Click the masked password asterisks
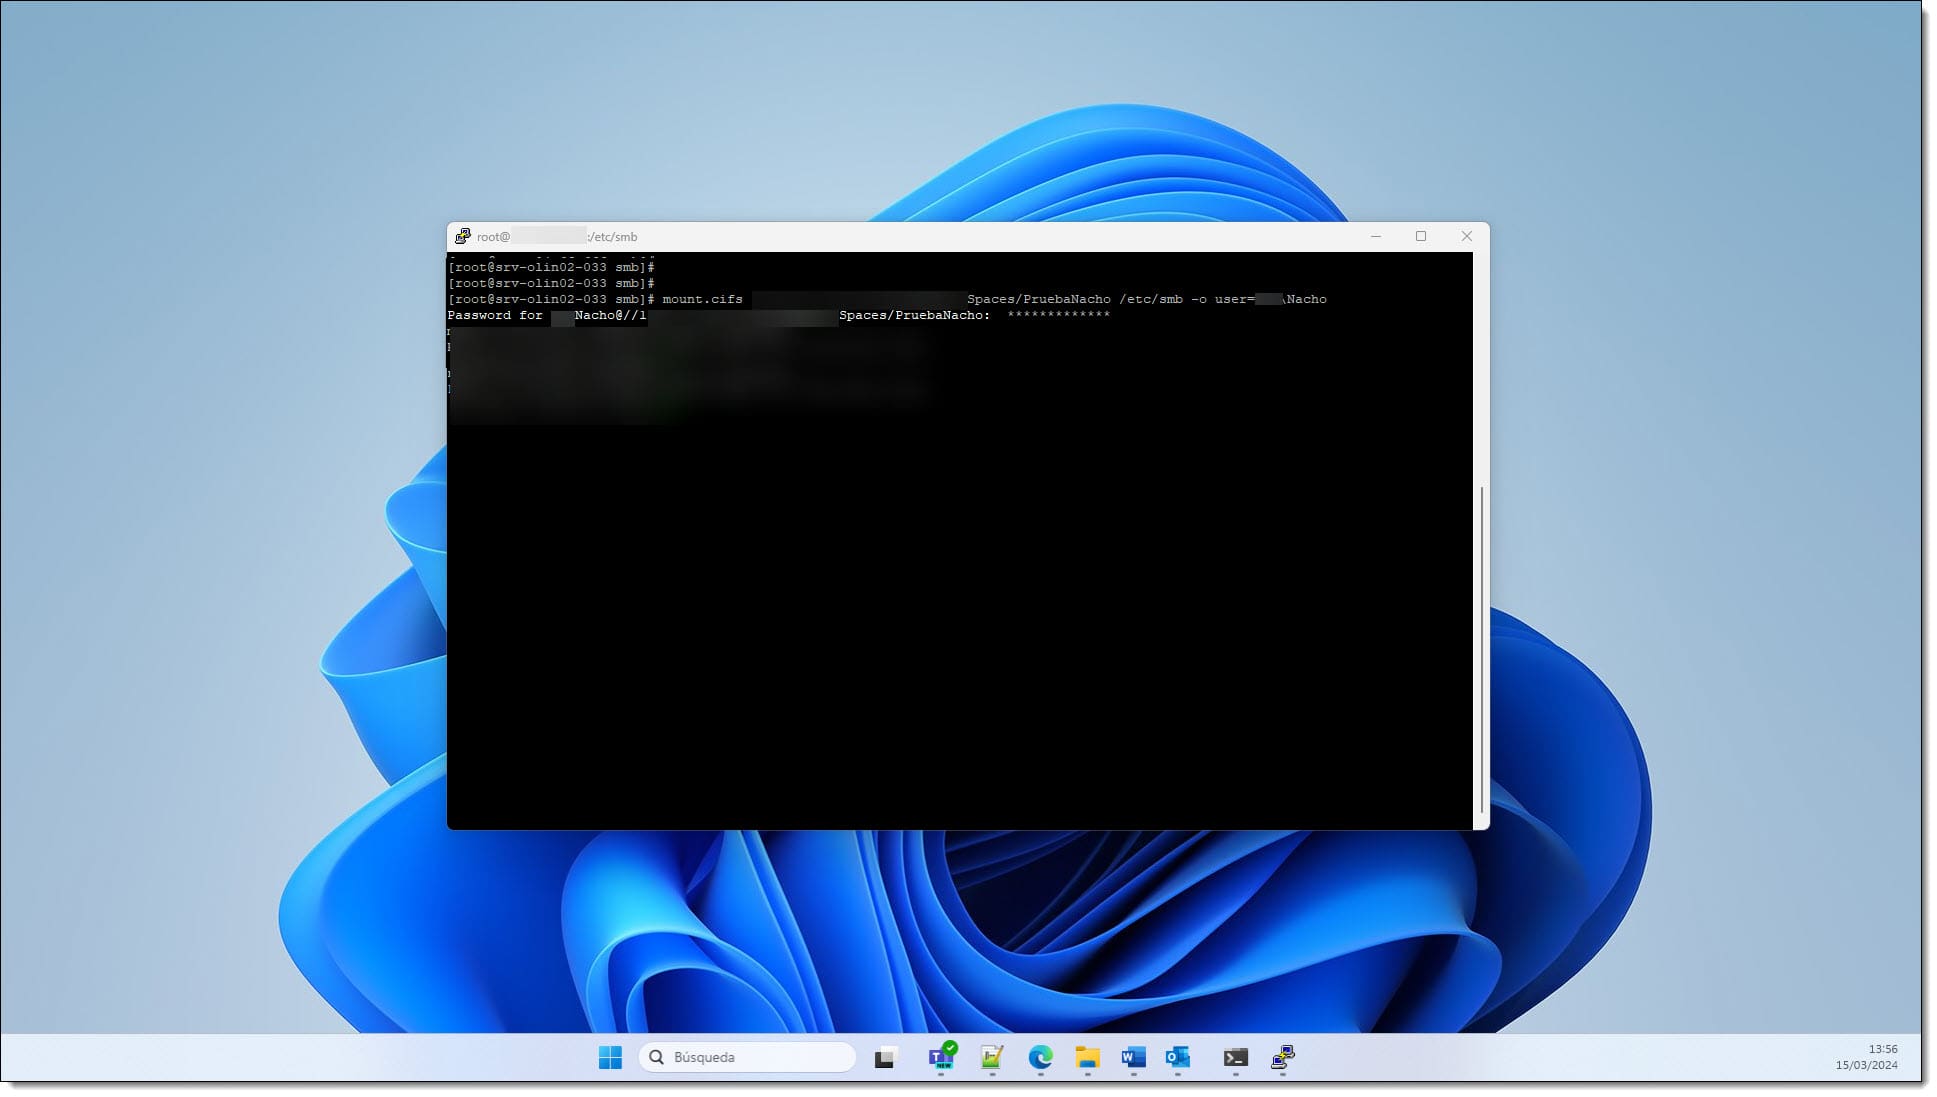The image size is (1937, 1097). [1058, 315]
